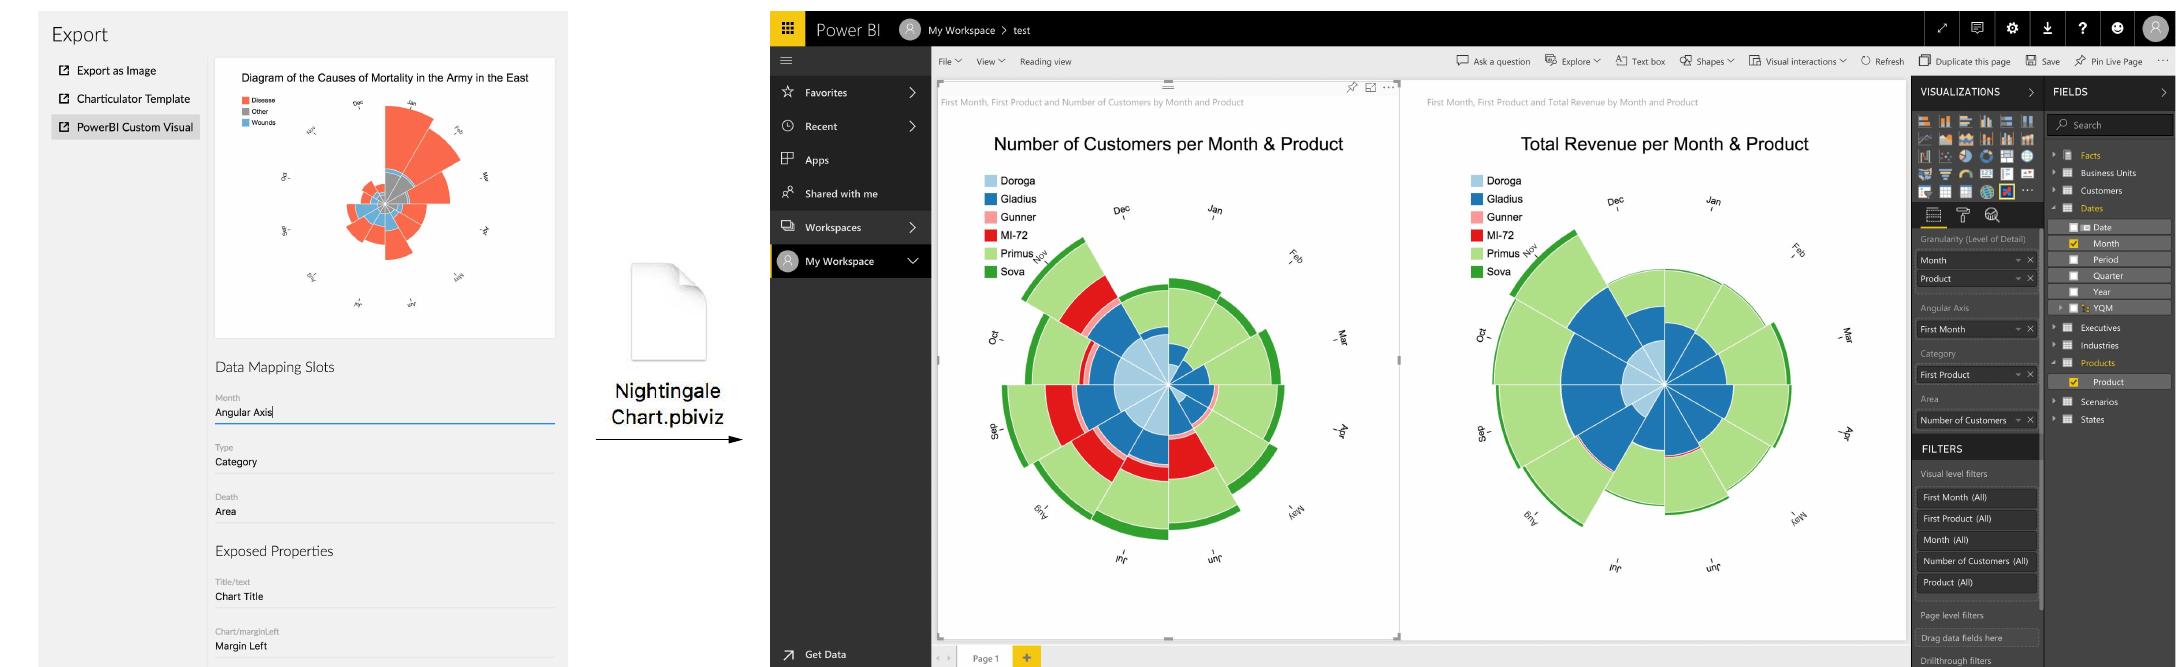
Task: Expand the Executives table
Action: click(2054, 328)
